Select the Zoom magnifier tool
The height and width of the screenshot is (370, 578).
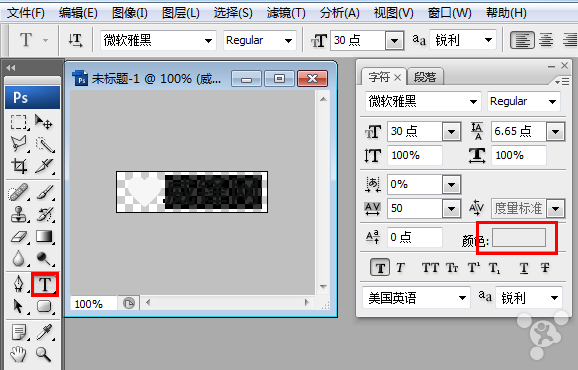point(43,355)
